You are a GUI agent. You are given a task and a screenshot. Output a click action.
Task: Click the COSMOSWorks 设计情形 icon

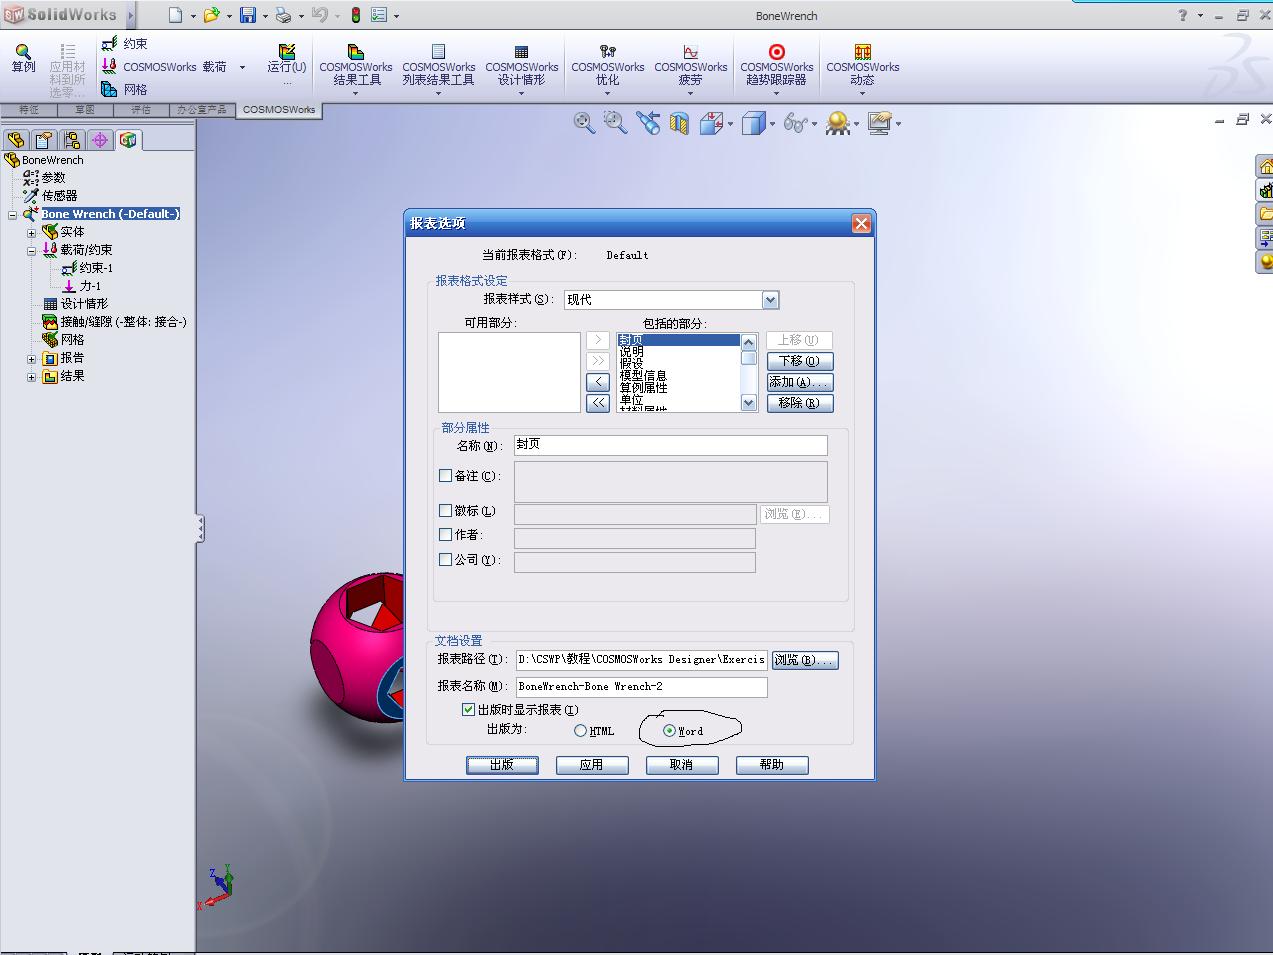[521, 51]
